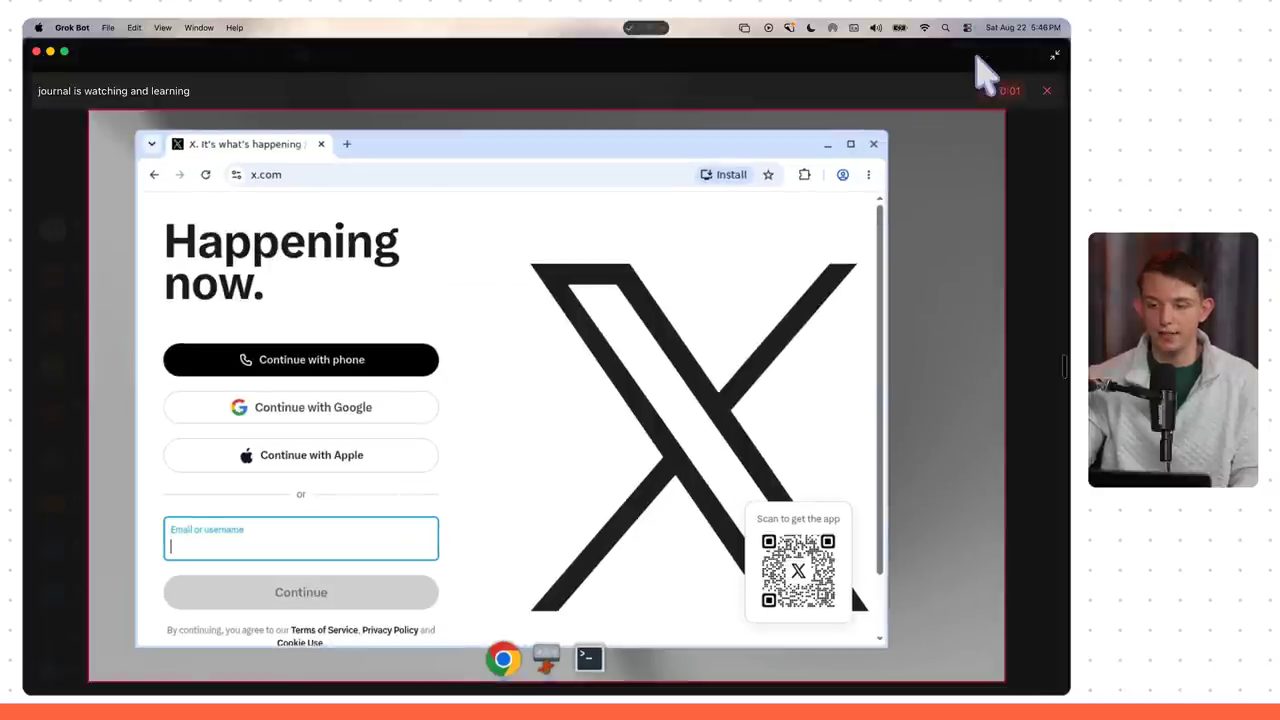Select Continue with Apple
Viewport: 1280px width, 720px height.
point(301,455)
